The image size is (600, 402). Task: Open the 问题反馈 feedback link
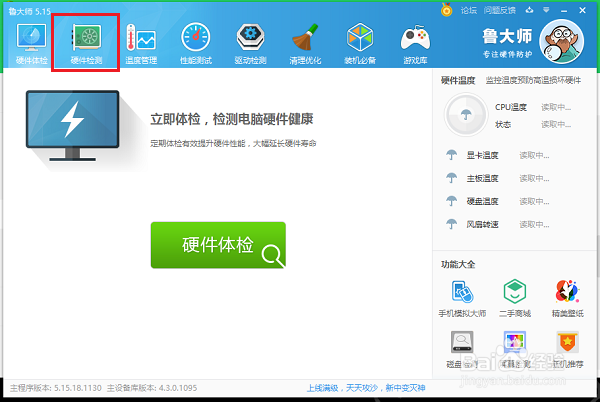coord(500,10)
